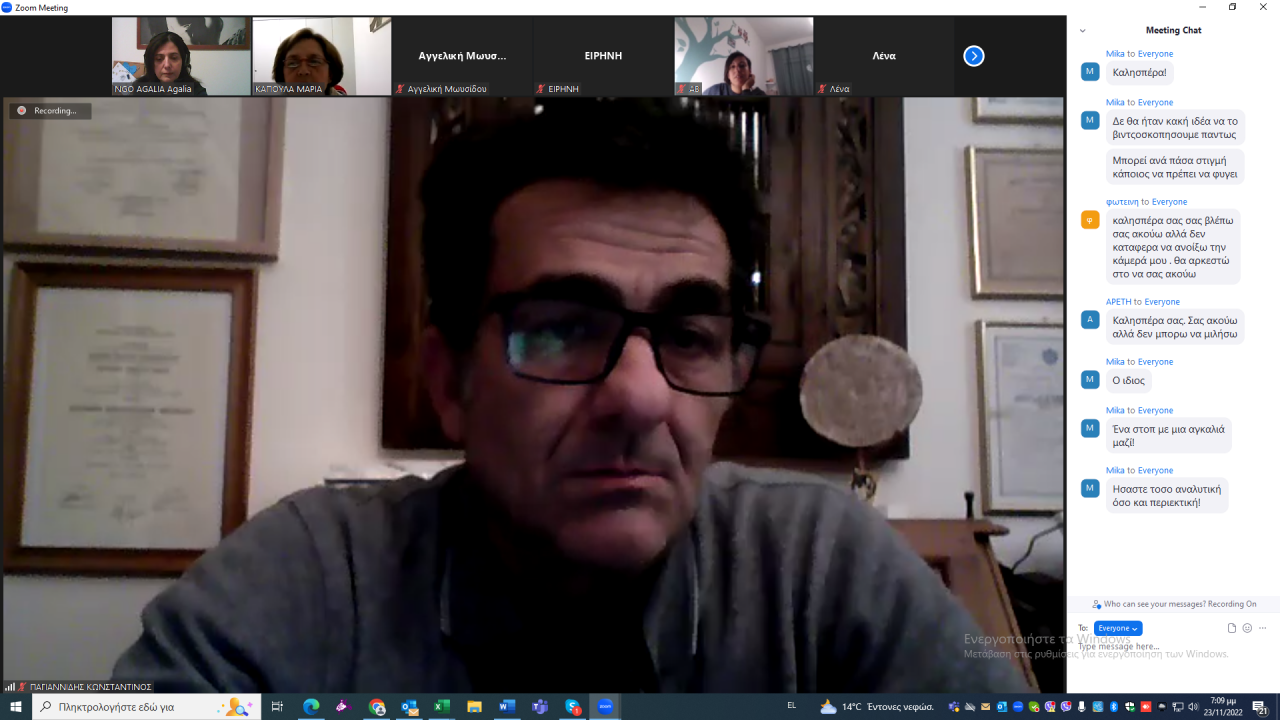
Task: Open the Everyone recipient dropdown
Action: pyautogui.click(x=1118, y=628)
